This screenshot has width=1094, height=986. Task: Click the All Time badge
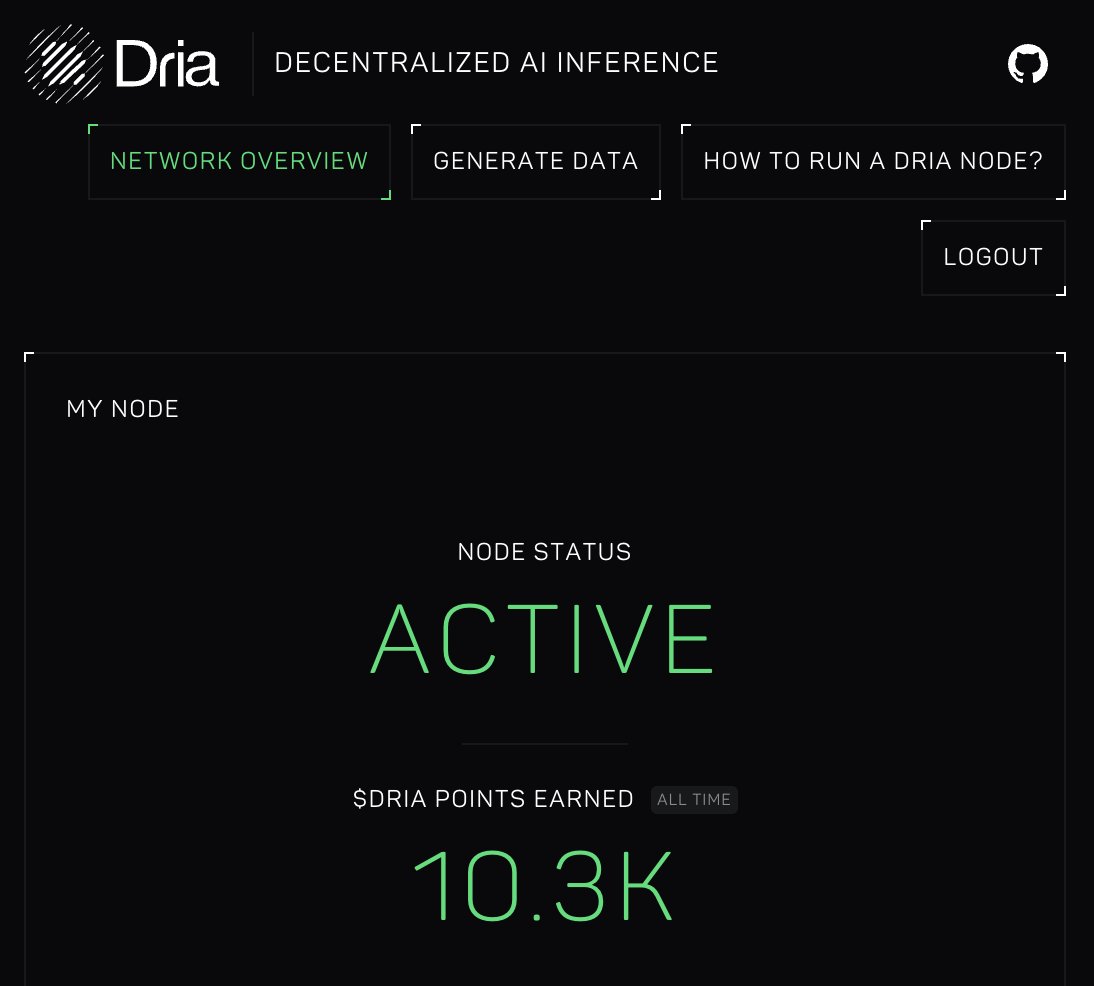(x=694, y=800)
